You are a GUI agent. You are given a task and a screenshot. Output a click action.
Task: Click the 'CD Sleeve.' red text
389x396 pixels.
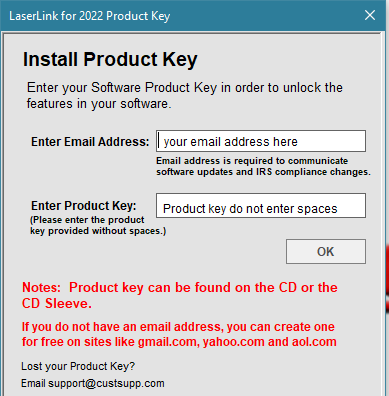point(57,303)
